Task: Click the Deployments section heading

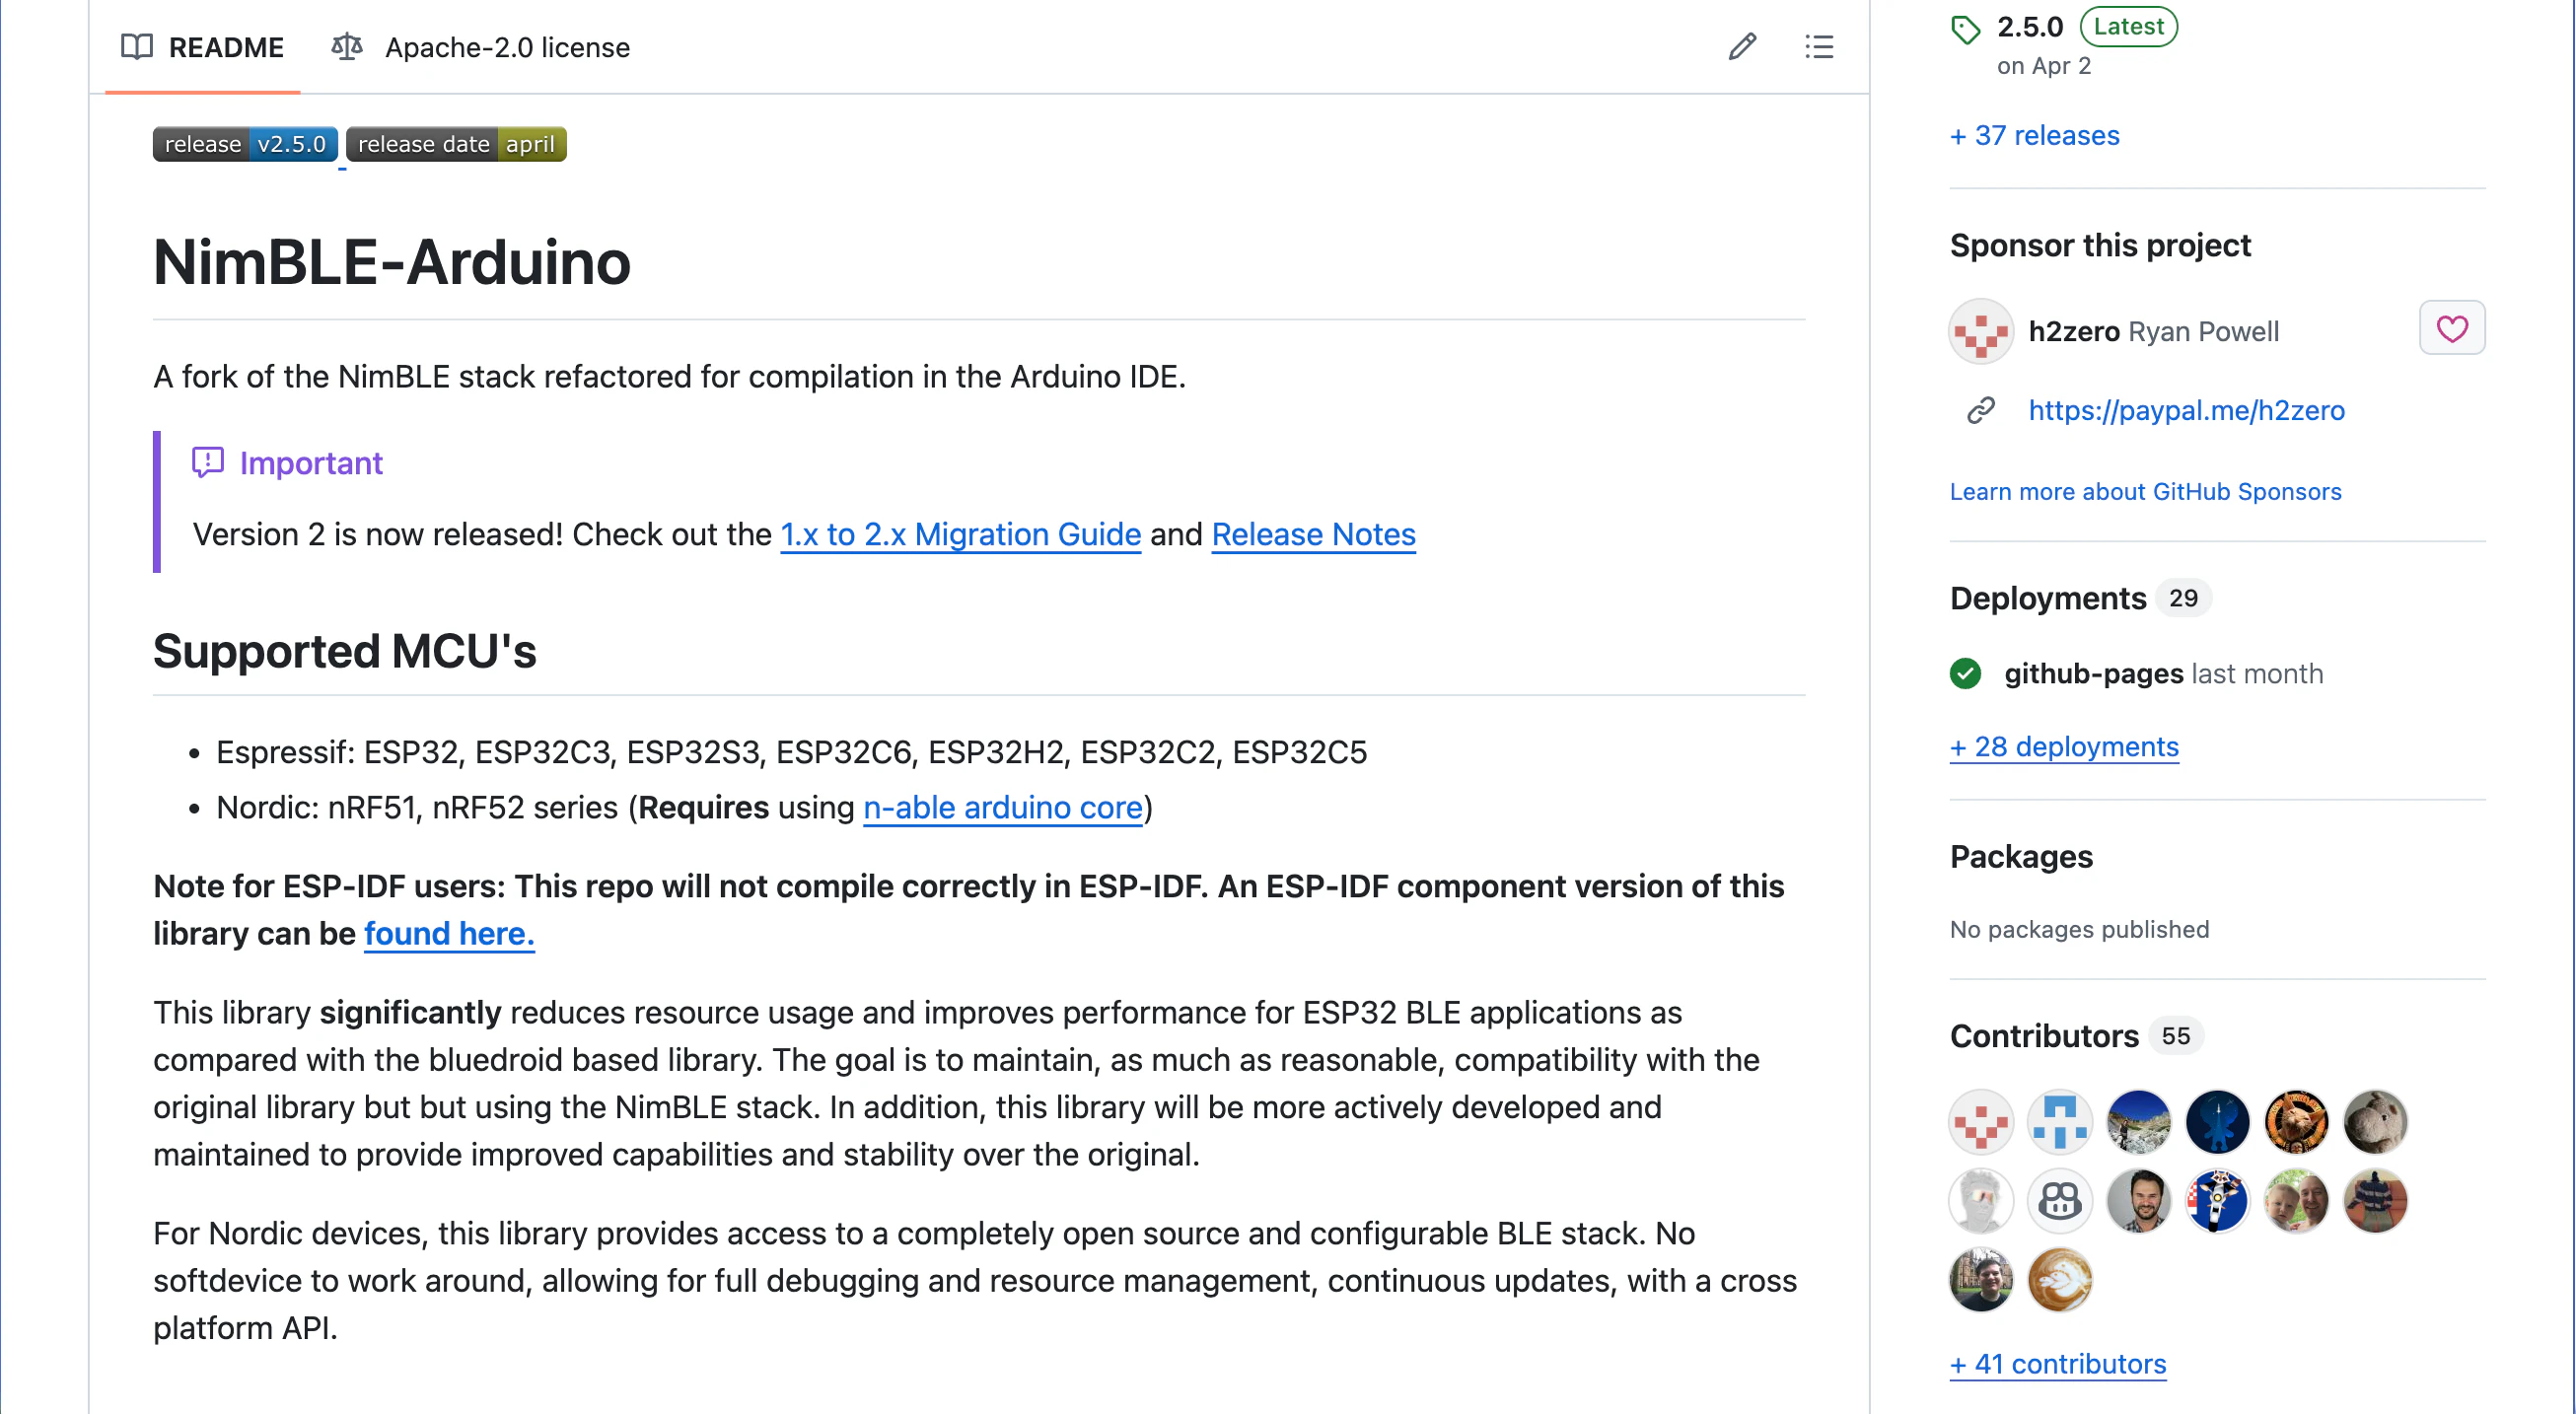Action: [x=2047, y=598]
